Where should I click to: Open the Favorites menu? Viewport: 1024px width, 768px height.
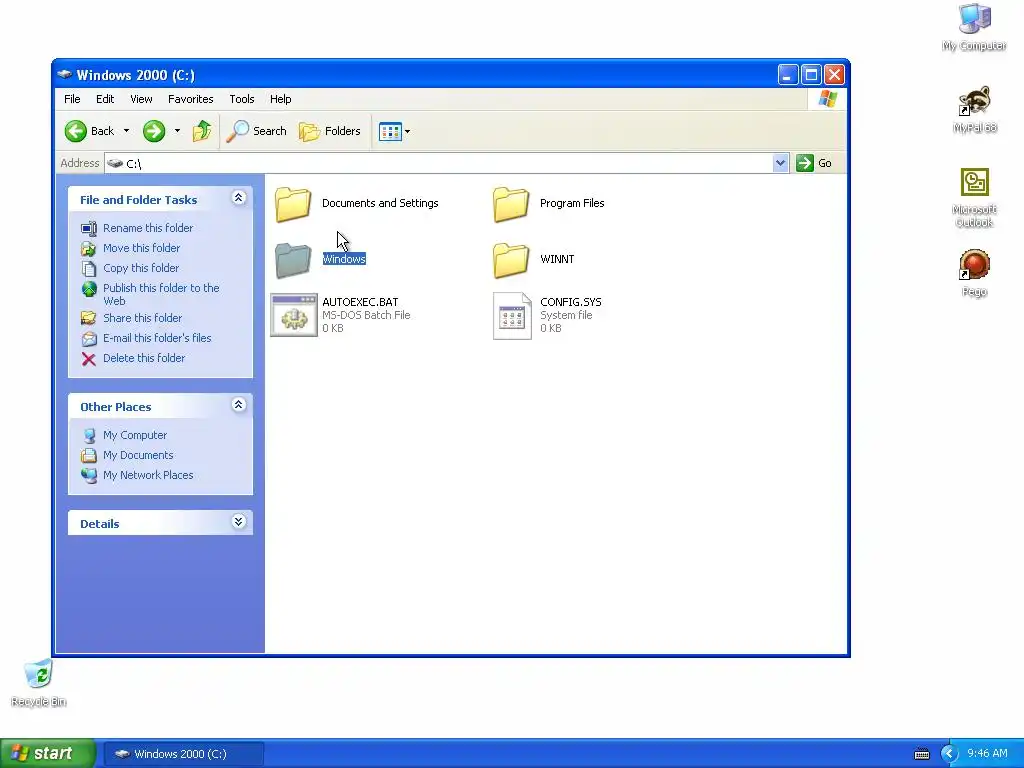coord(191,99)
